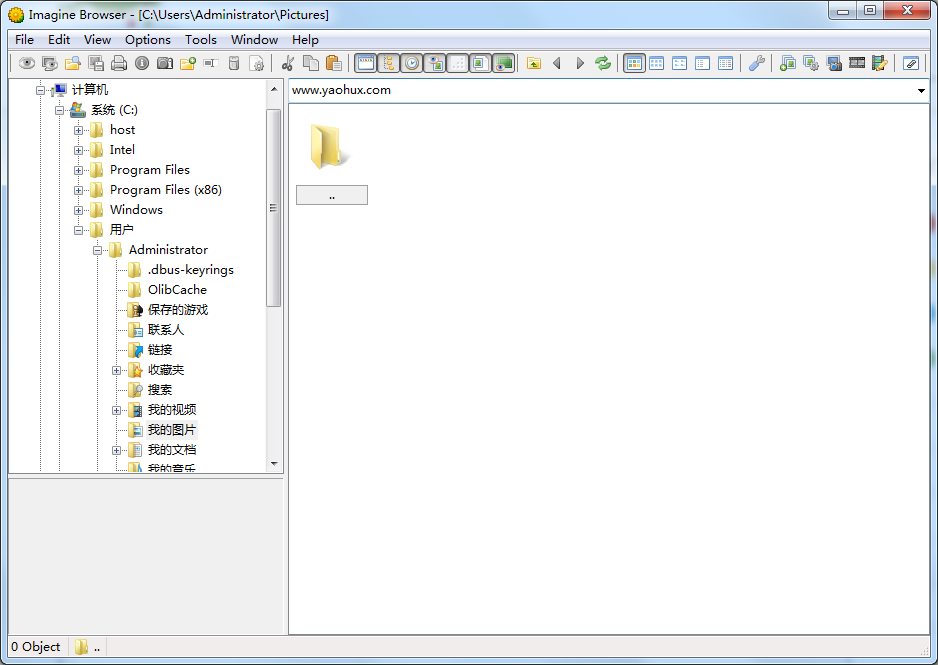Click the clipboard Paste icon
This screenshot has width=938, height=665.
(x=334, y=63)
